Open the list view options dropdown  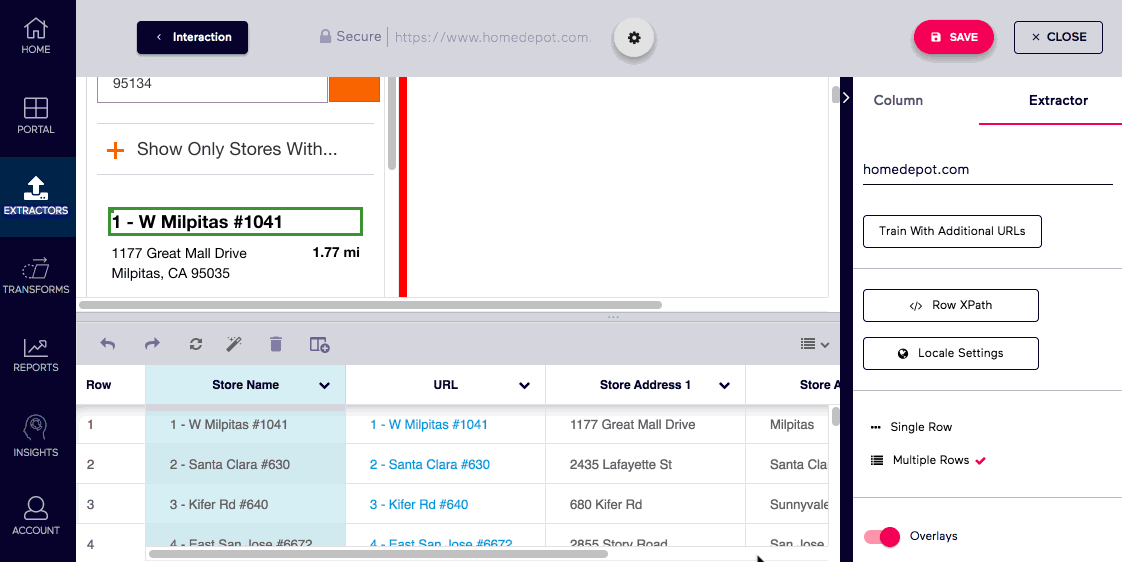(x=815, y=344)
